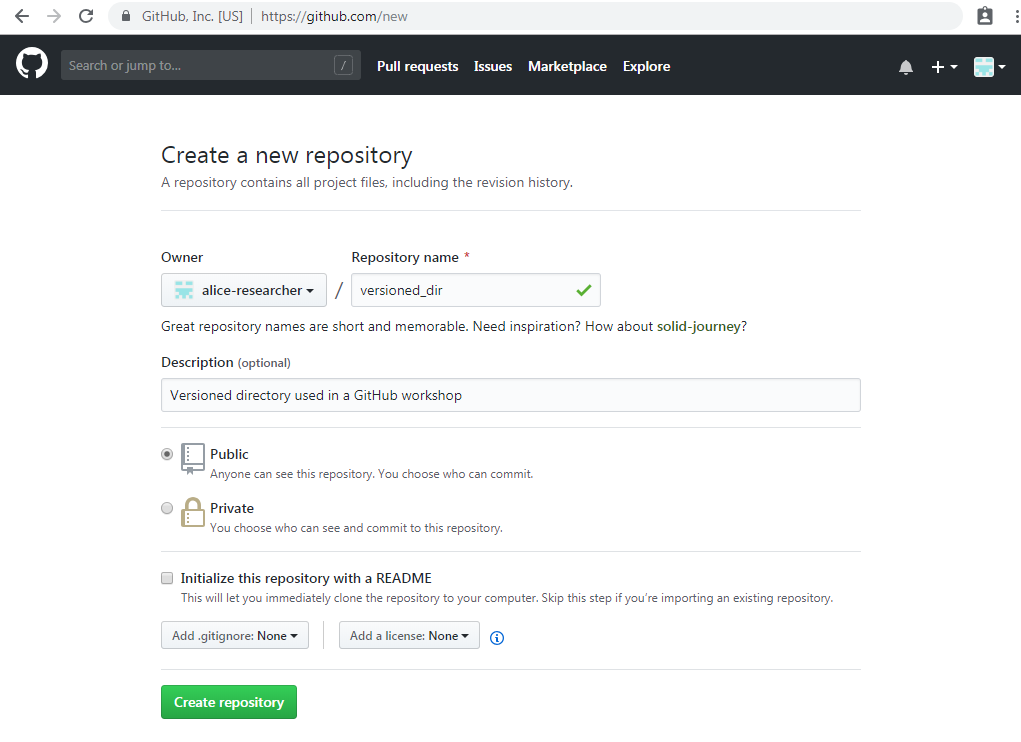Click the padlock icon in the address bar
Viewport: 1021px width, 742px height.
(124, 16)
